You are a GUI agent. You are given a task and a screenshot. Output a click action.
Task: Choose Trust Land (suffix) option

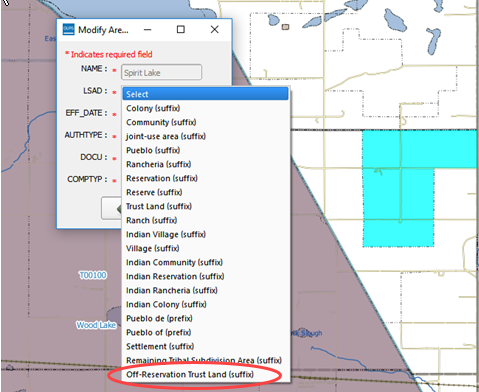click(x=205, y=206)
